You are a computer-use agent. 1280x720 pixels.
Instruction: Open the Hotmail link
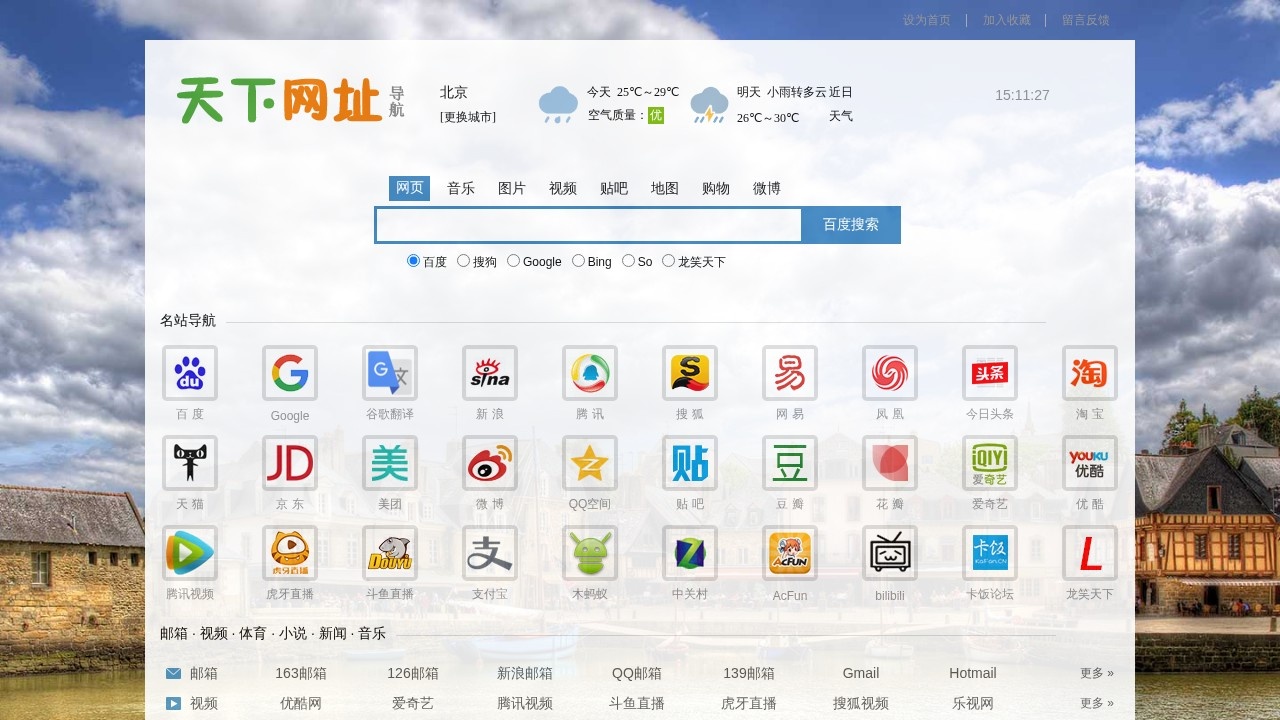(x=973, y=673)
